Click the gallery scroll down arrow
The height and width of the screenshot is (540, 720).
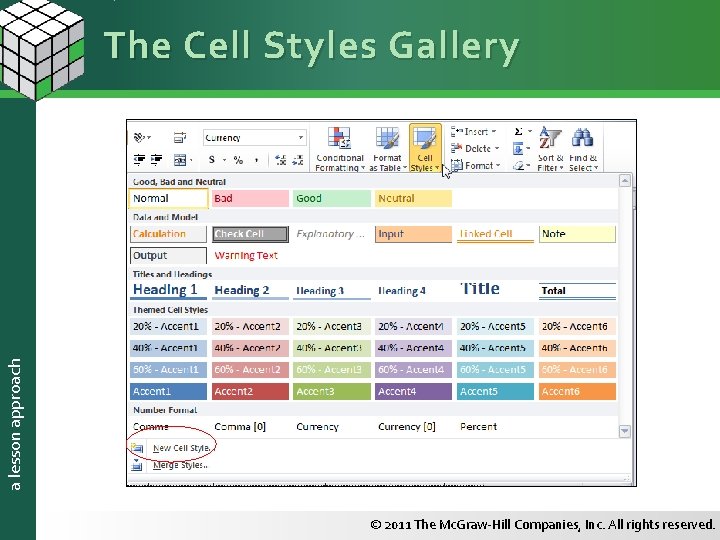pos(624,431)
